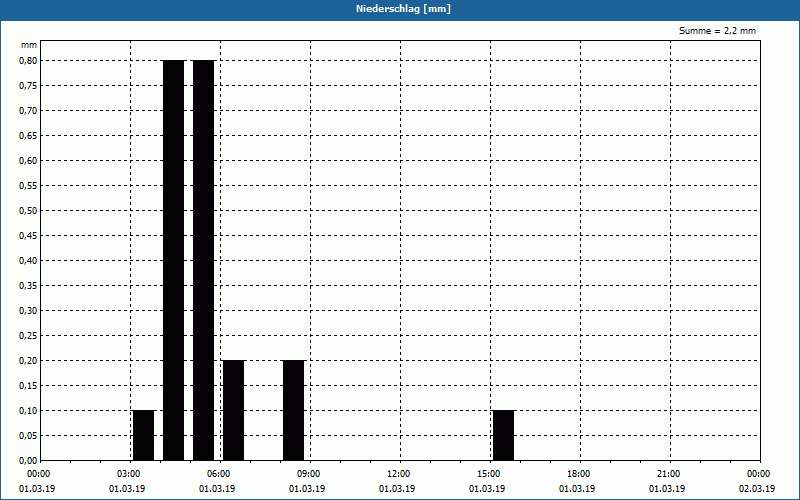This screenshot has width=800, height=500.
Task: Select the first 0,80 mm bar at 04:00
Action: click(173, 260)
